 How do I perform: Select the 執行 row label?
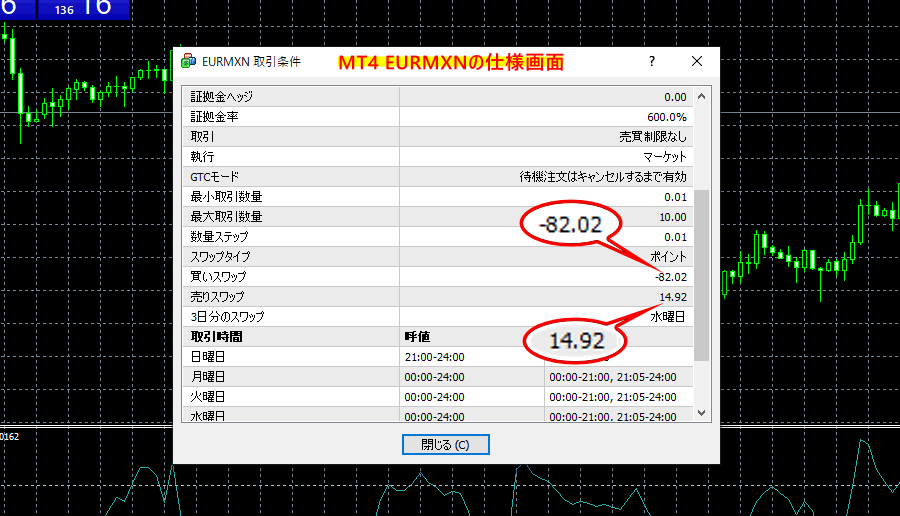202,157
